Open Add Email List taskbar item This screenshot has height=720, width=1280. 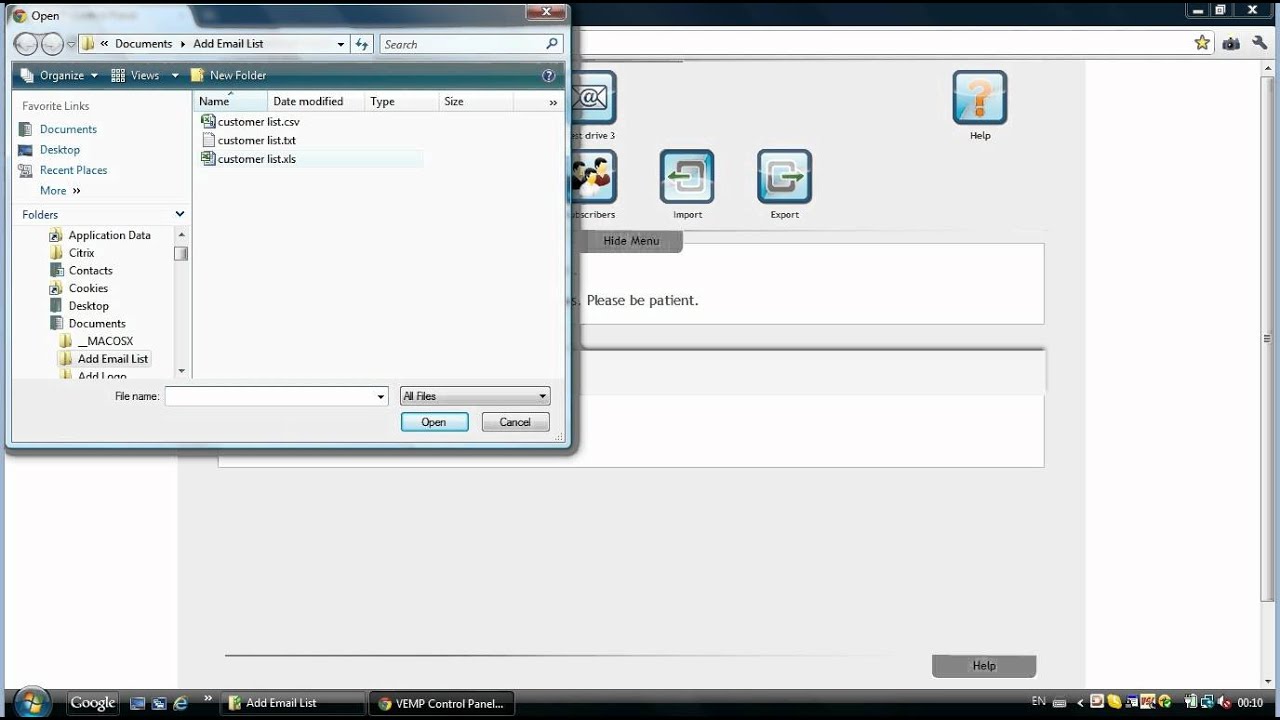(293, 703)
